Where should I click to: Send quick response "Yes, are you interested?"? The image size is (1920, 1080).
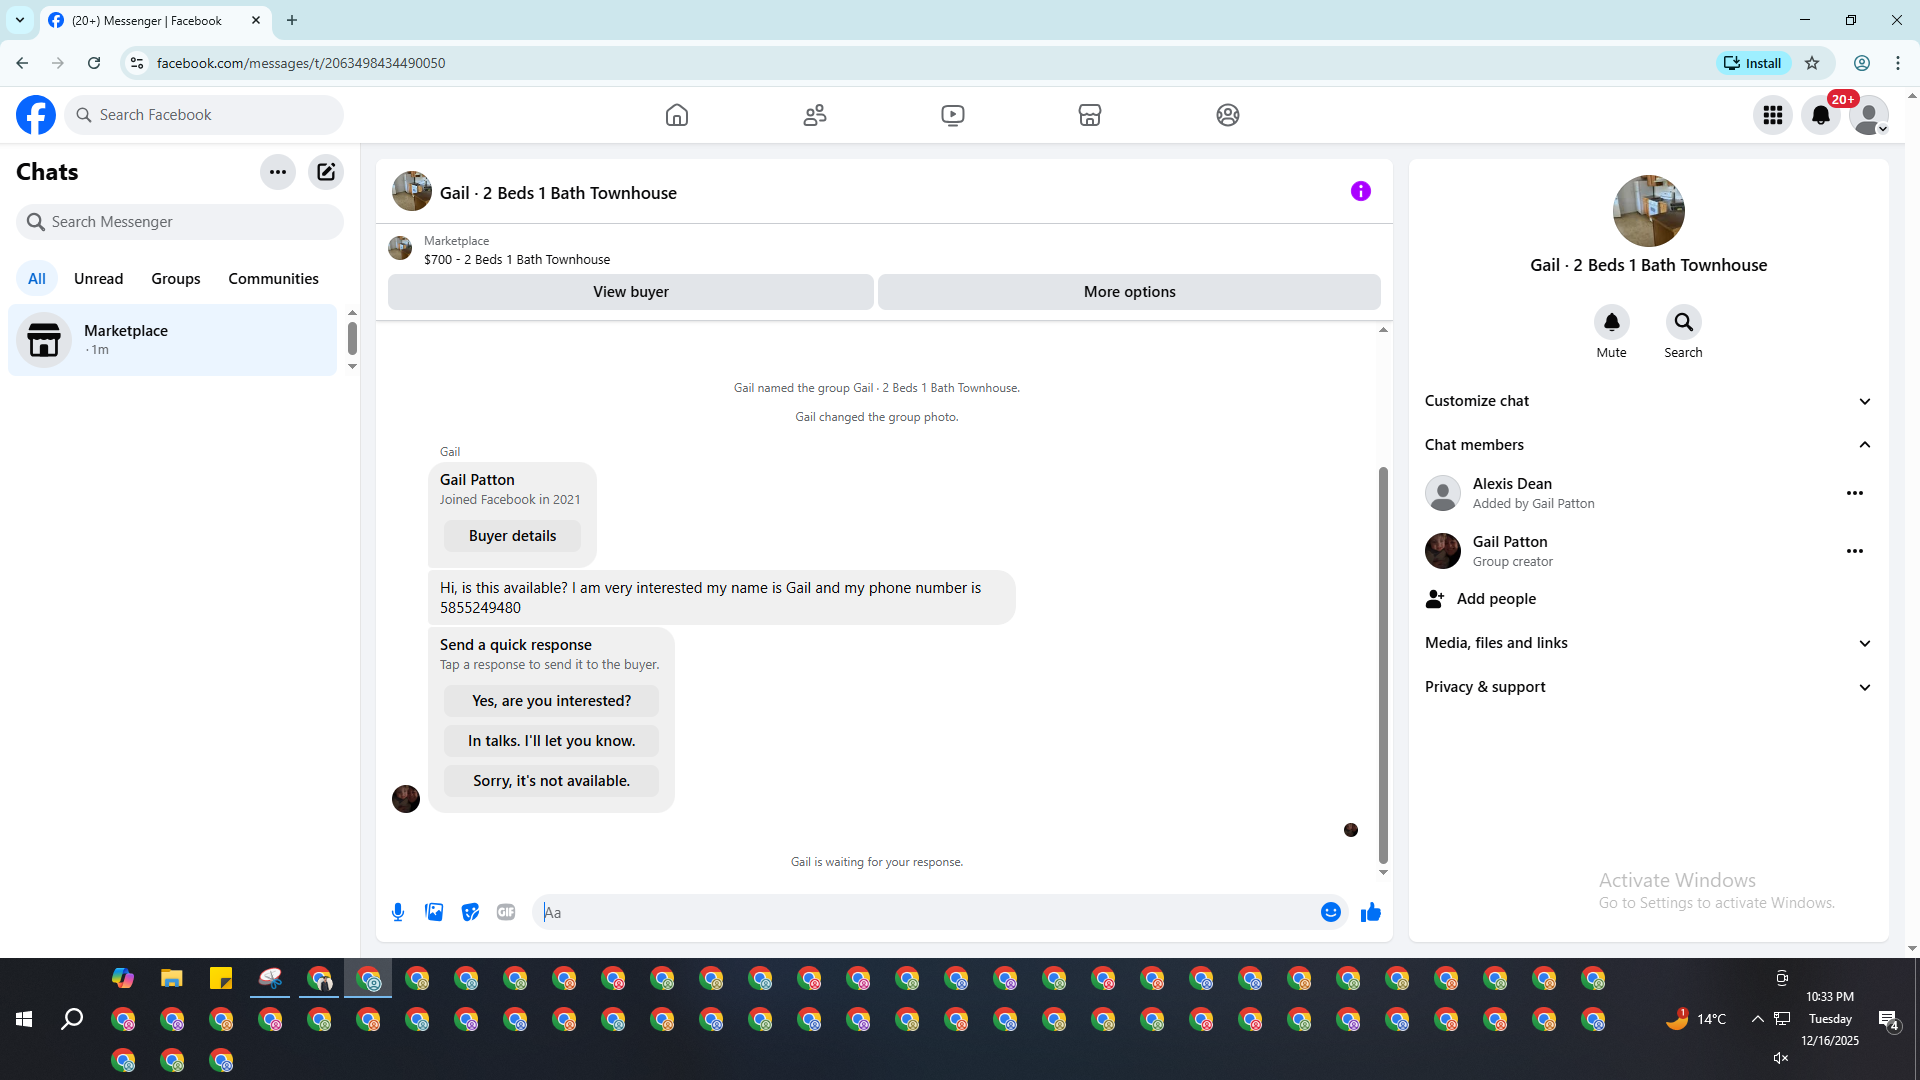551,701
